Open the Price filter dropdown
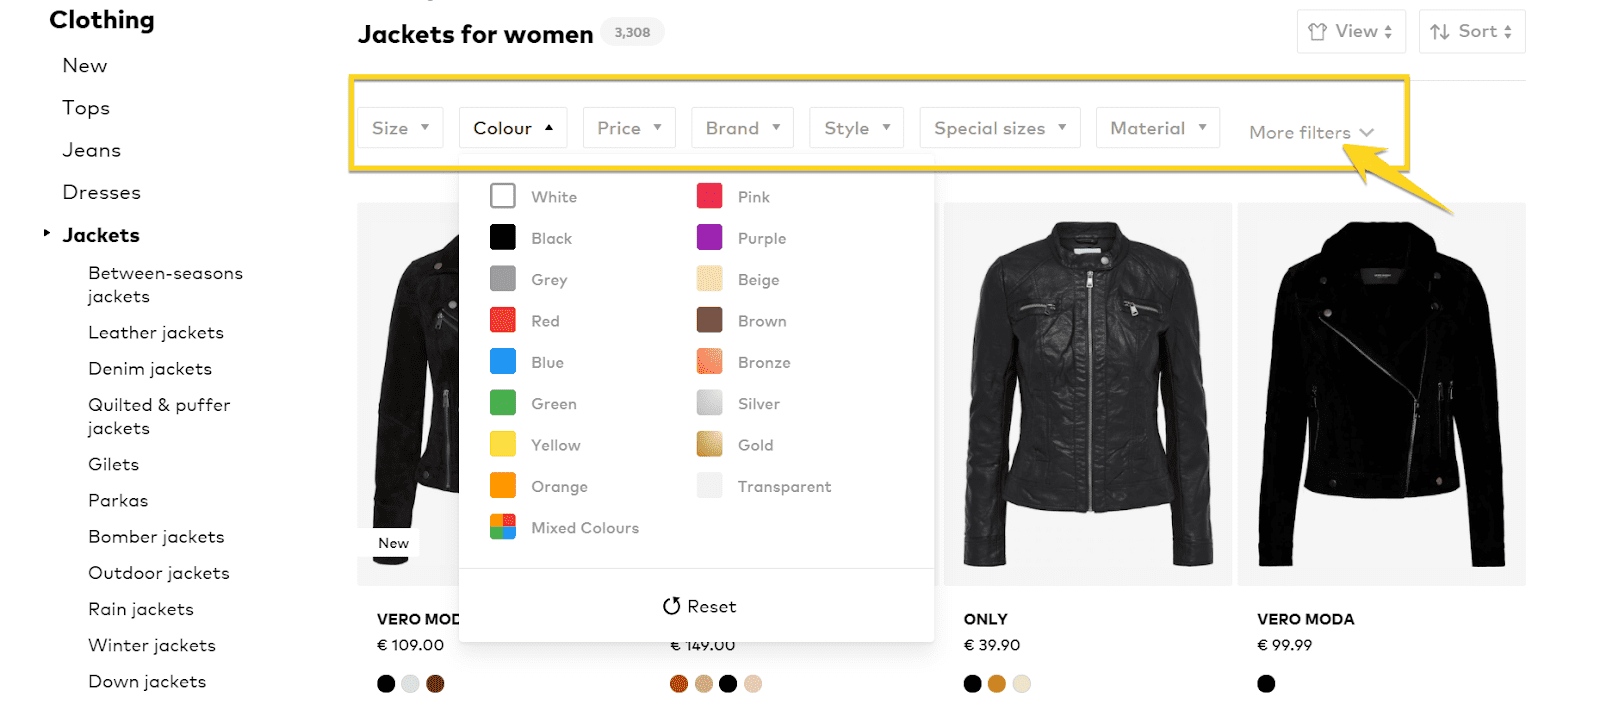 (x=629, y=128)
